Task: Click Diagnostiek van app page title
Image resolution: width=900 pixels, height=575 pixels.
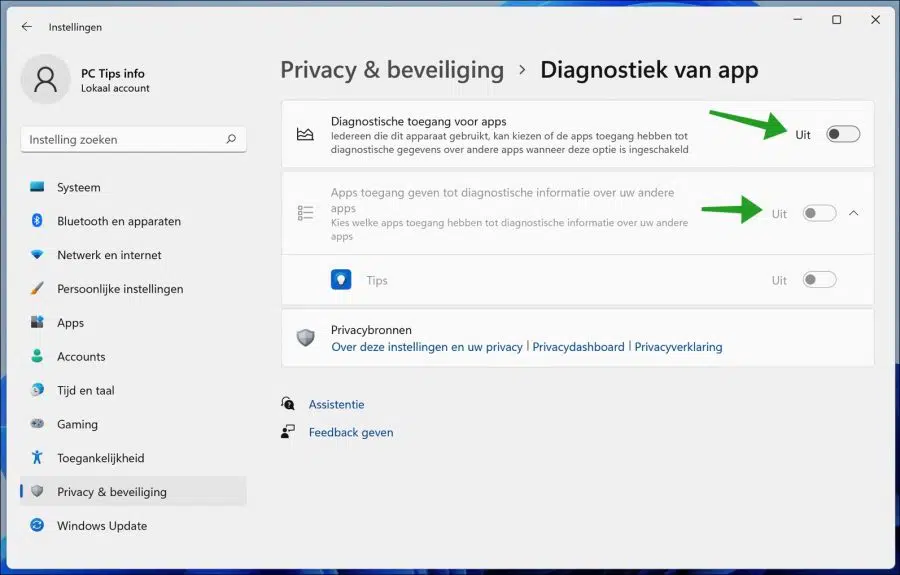Action: coord(649,70)
